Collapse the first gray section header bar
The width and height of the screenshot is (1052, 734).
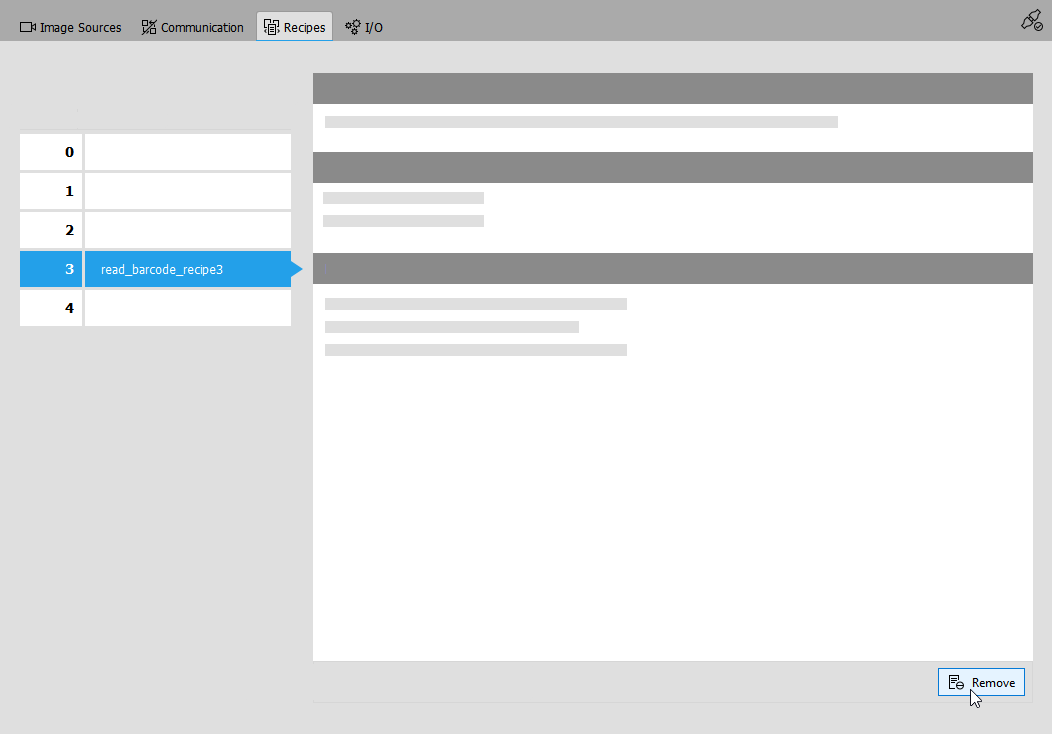point(672,89)
